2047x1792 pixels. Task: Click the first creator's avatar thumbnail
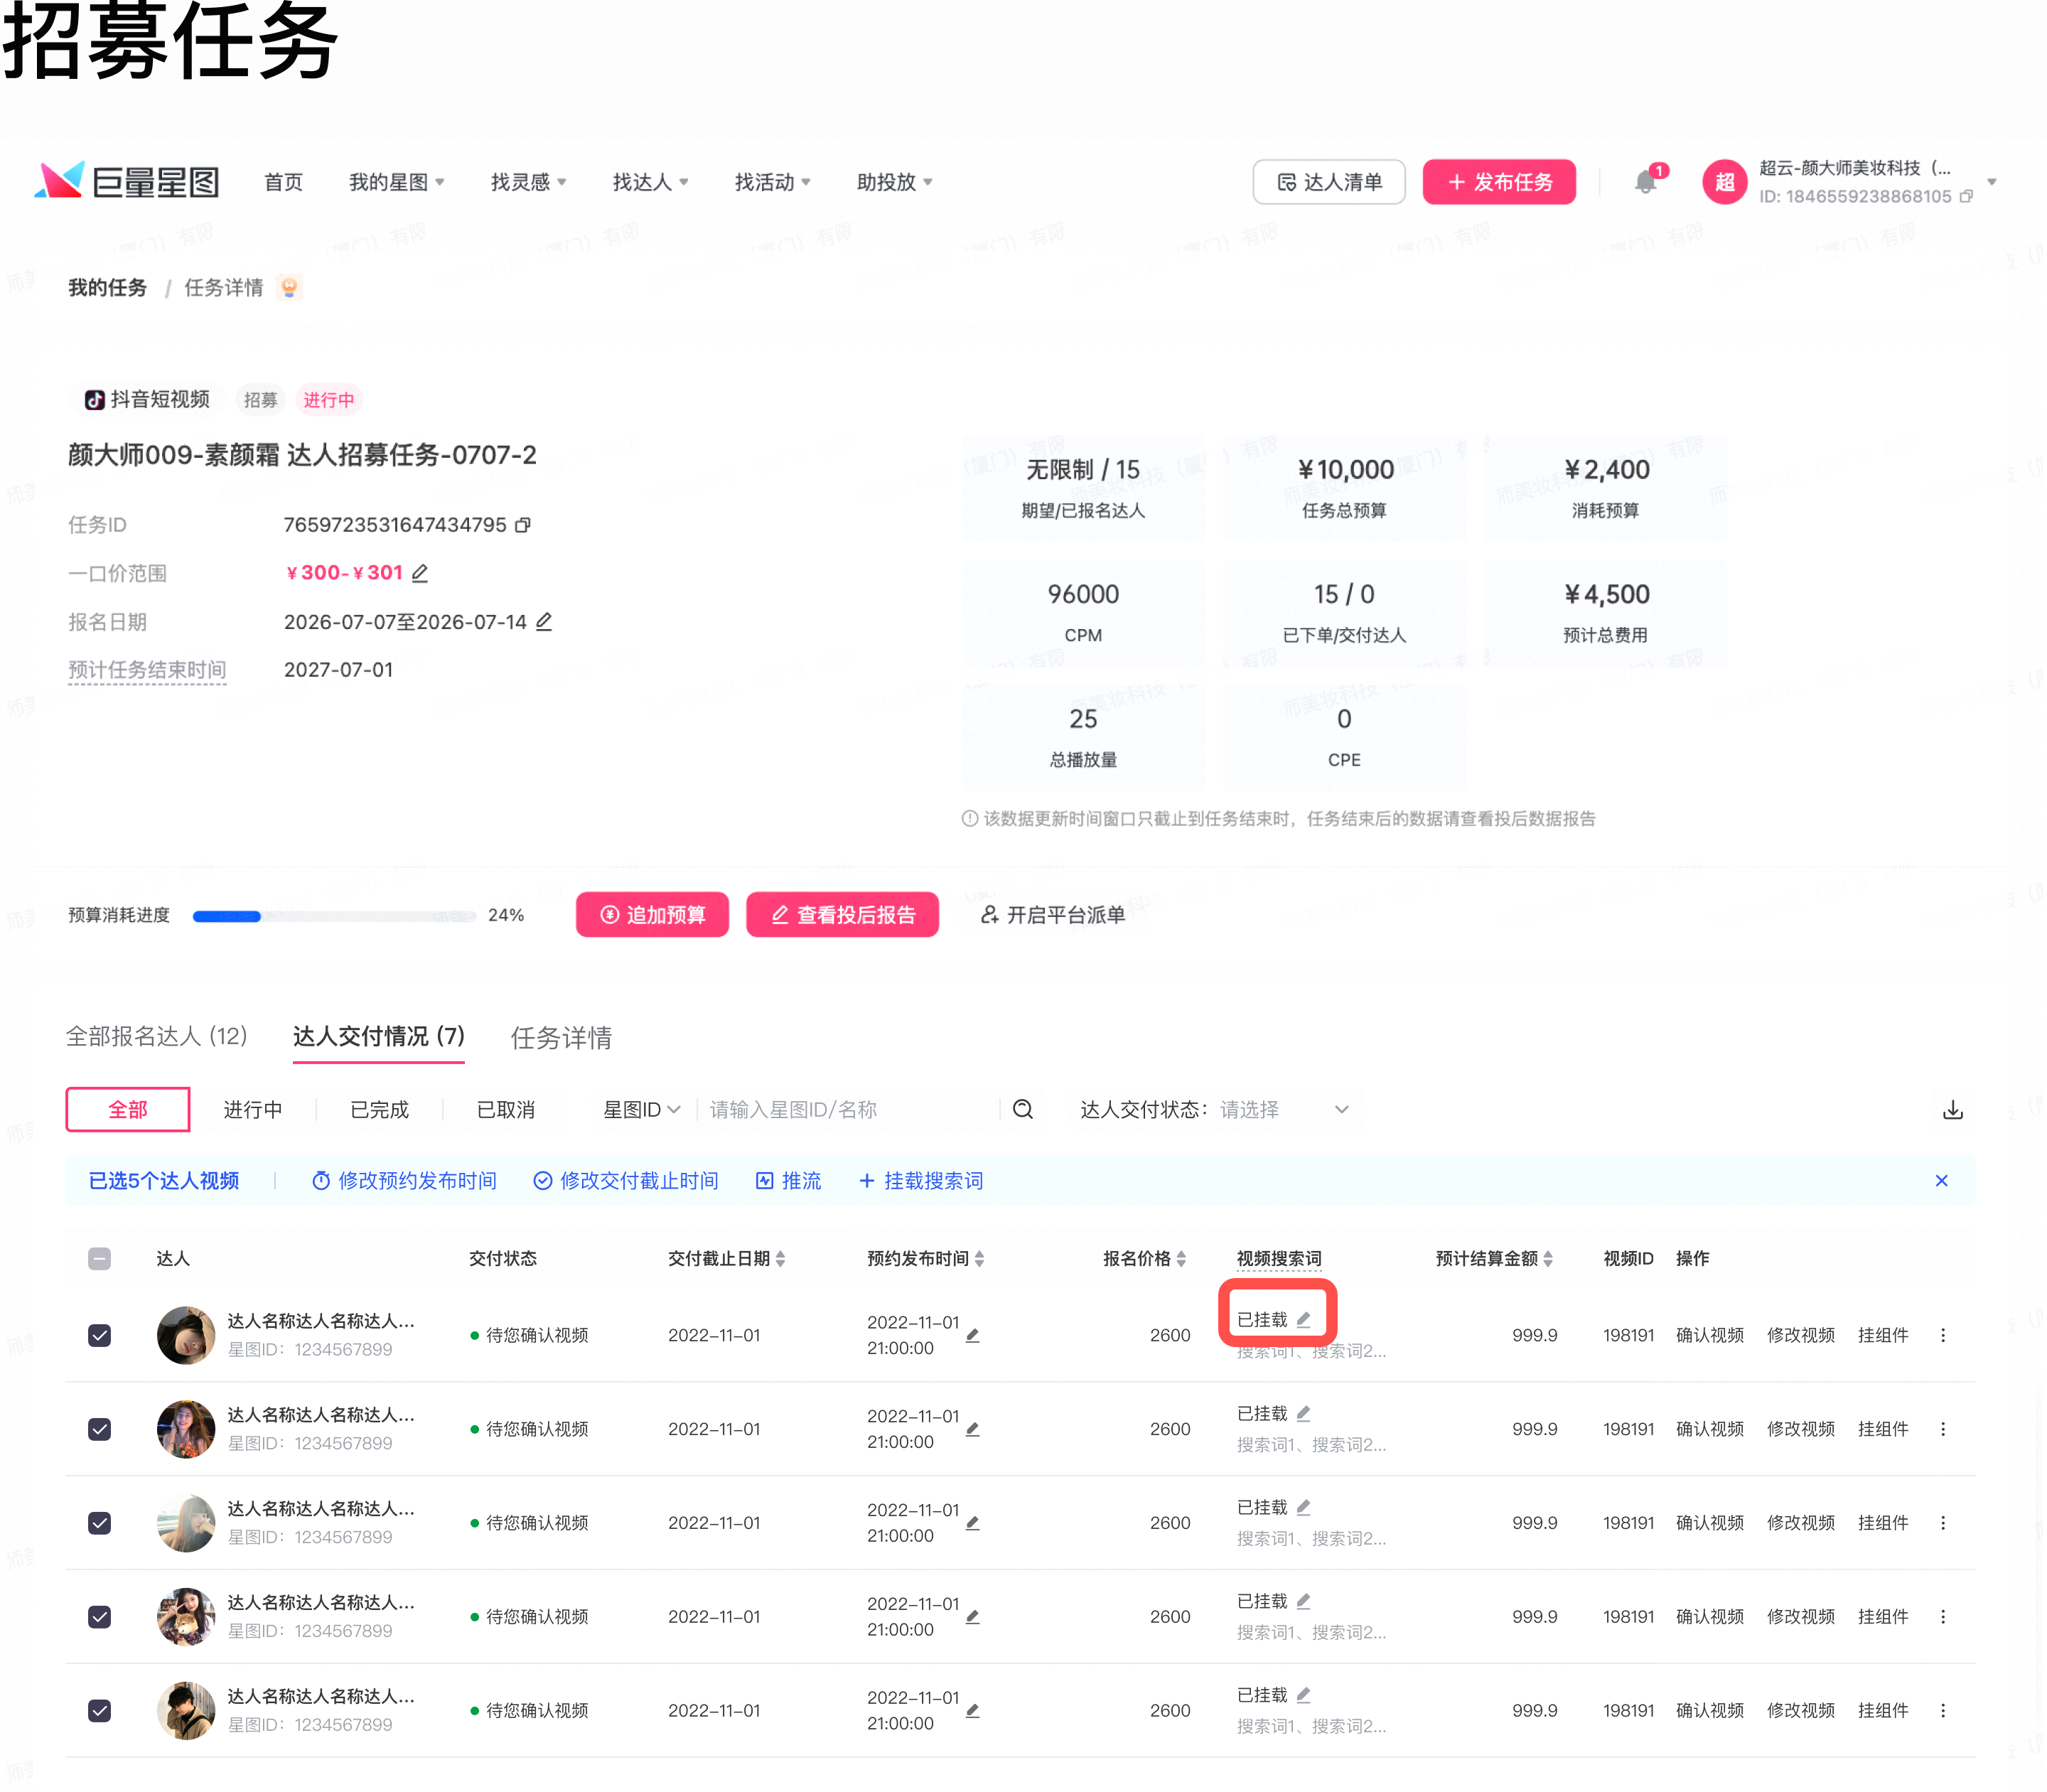(x=186, y=1335)
